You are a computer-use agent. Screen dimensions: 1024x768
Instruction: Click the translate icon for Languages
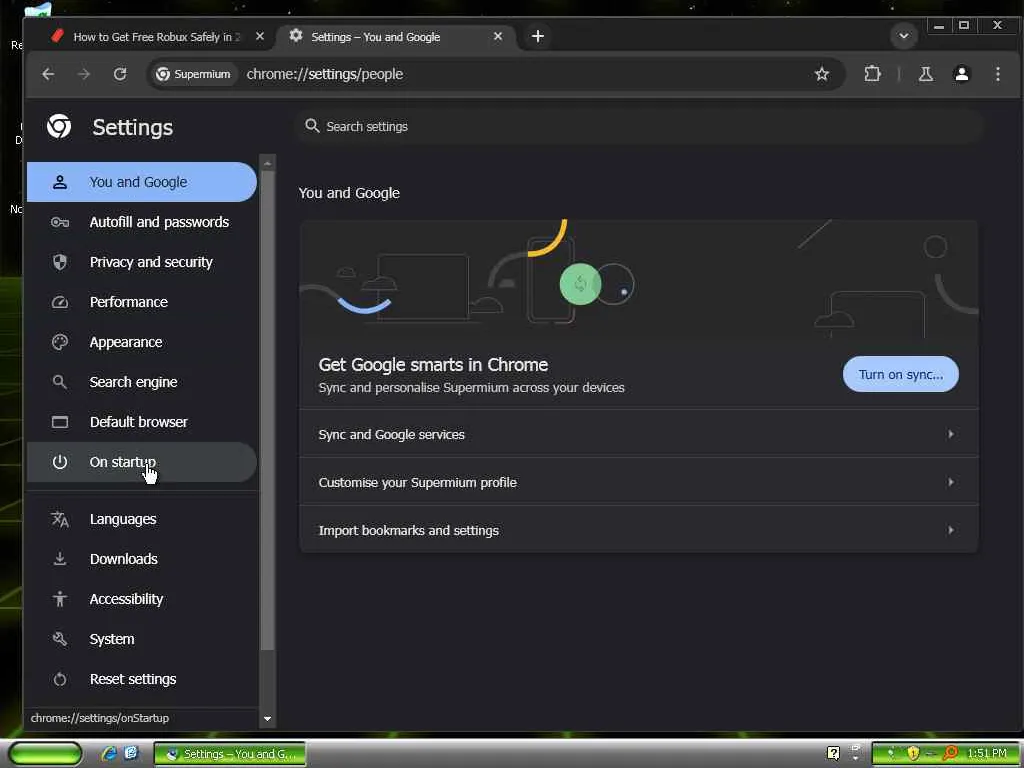[x=59, y=519]
